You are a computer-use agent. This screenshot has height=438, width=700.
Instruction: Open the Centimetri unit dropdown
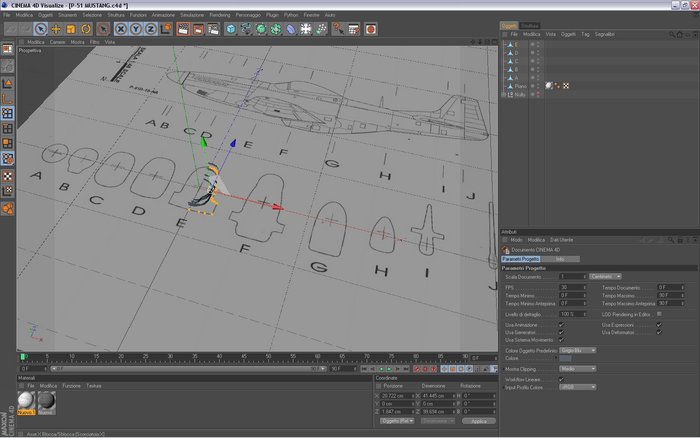[604, 276]
